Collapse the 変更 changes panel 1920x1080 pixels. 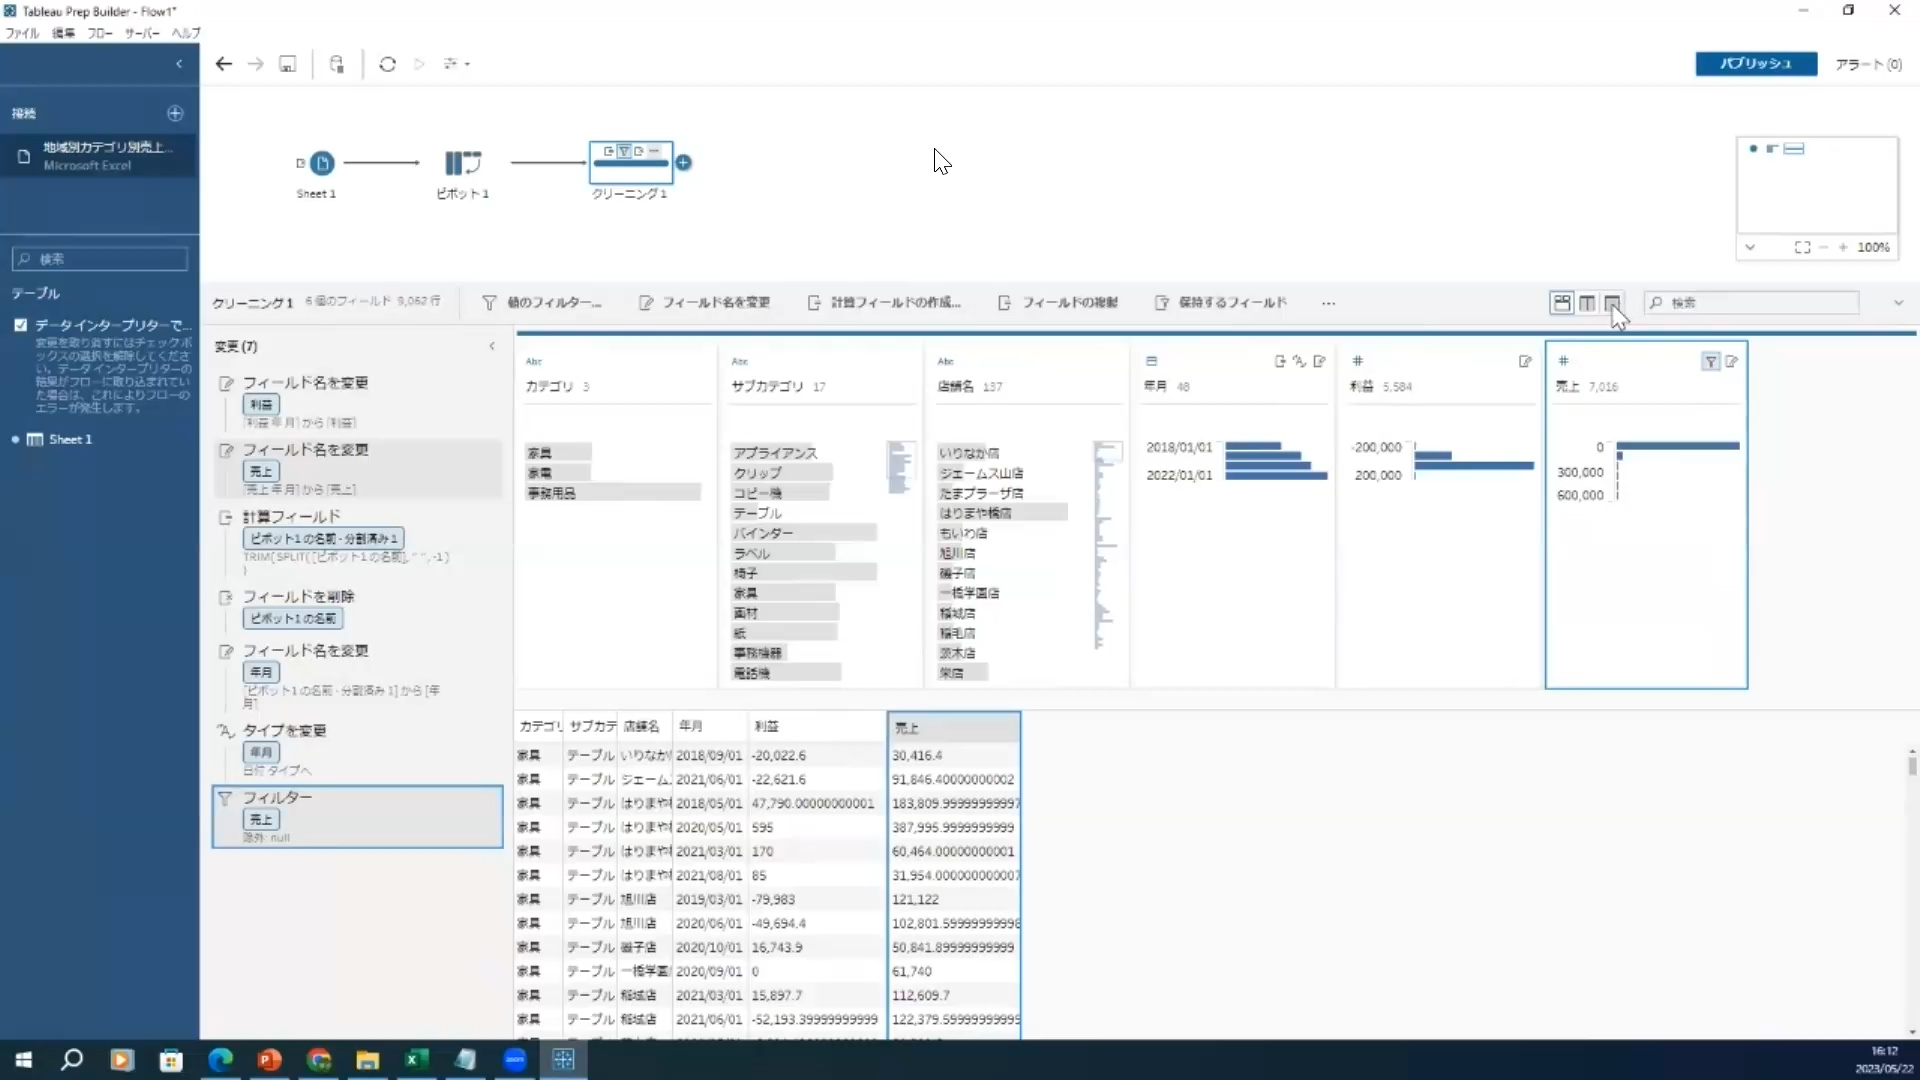[x=492, y=346]
